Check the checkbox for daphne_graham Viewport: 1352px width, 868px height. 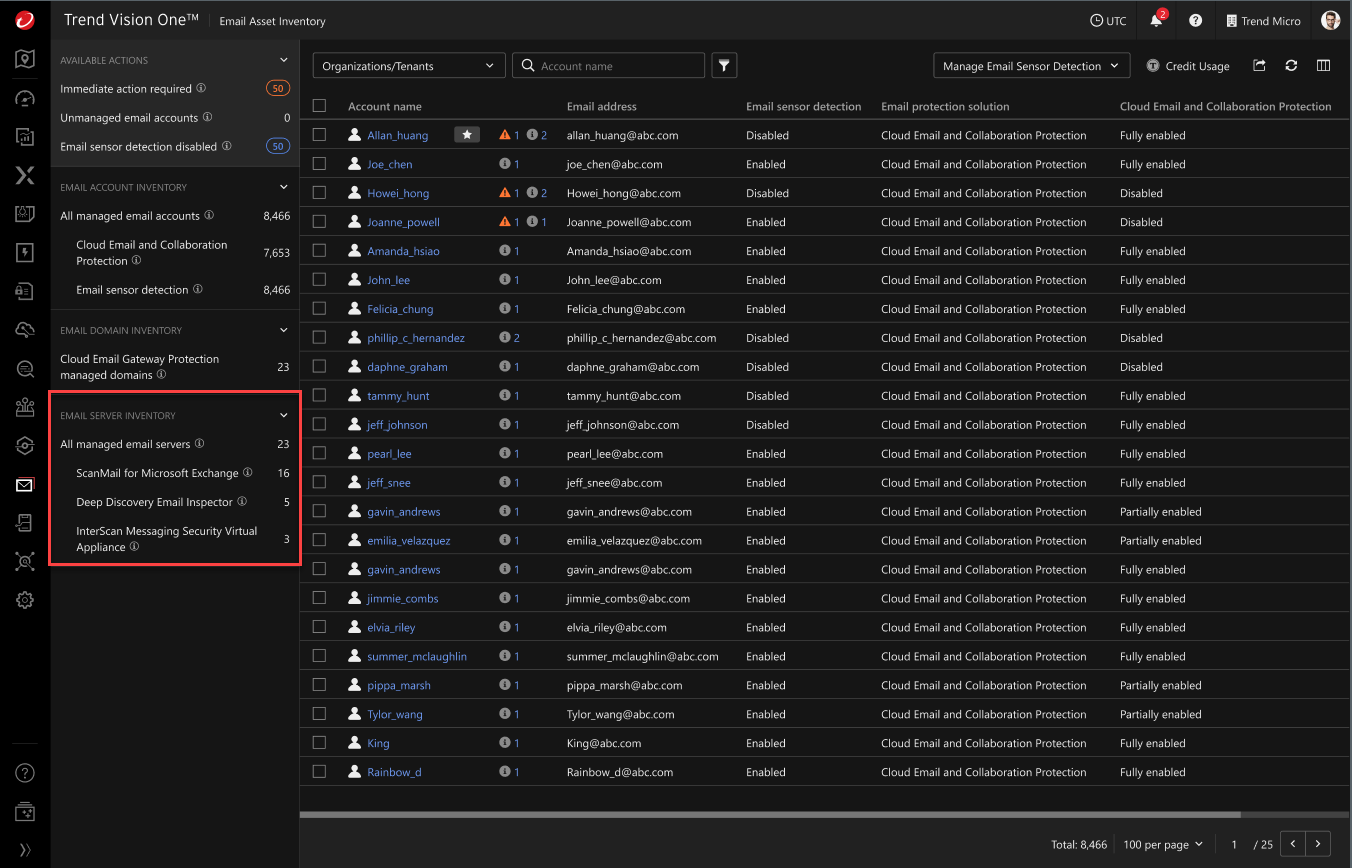point(320,366)
